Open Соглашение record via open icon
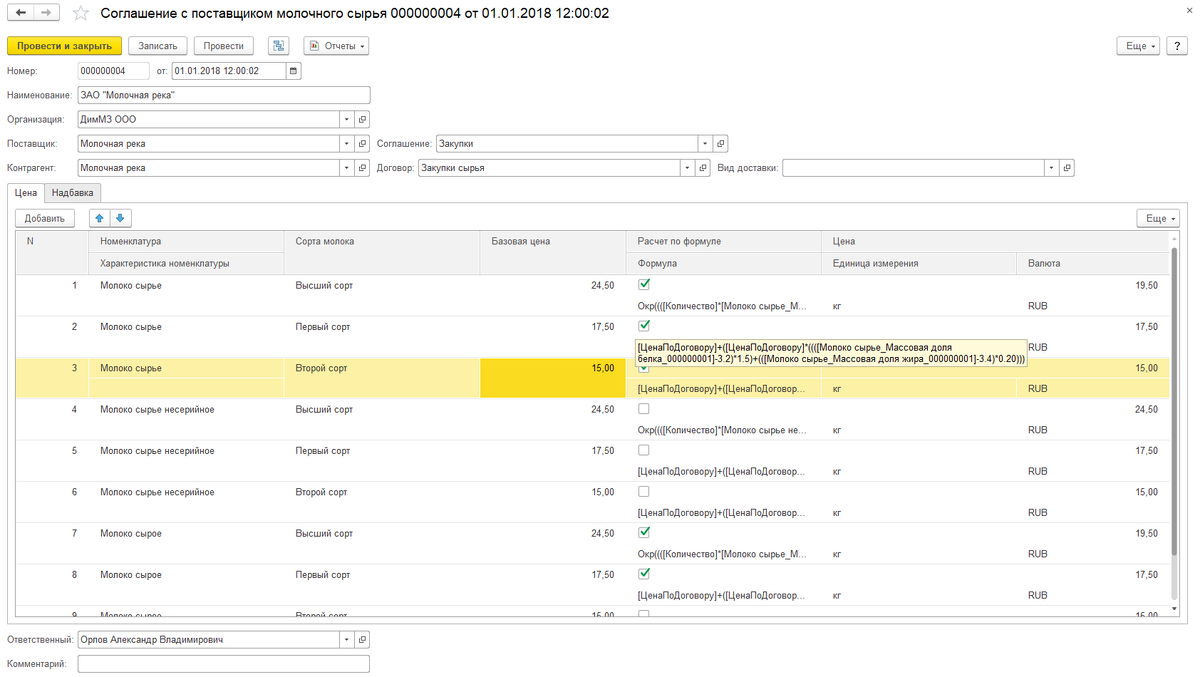Image resolution: width=1200 pixels, height=677 pixels. (x=720, y=143)
